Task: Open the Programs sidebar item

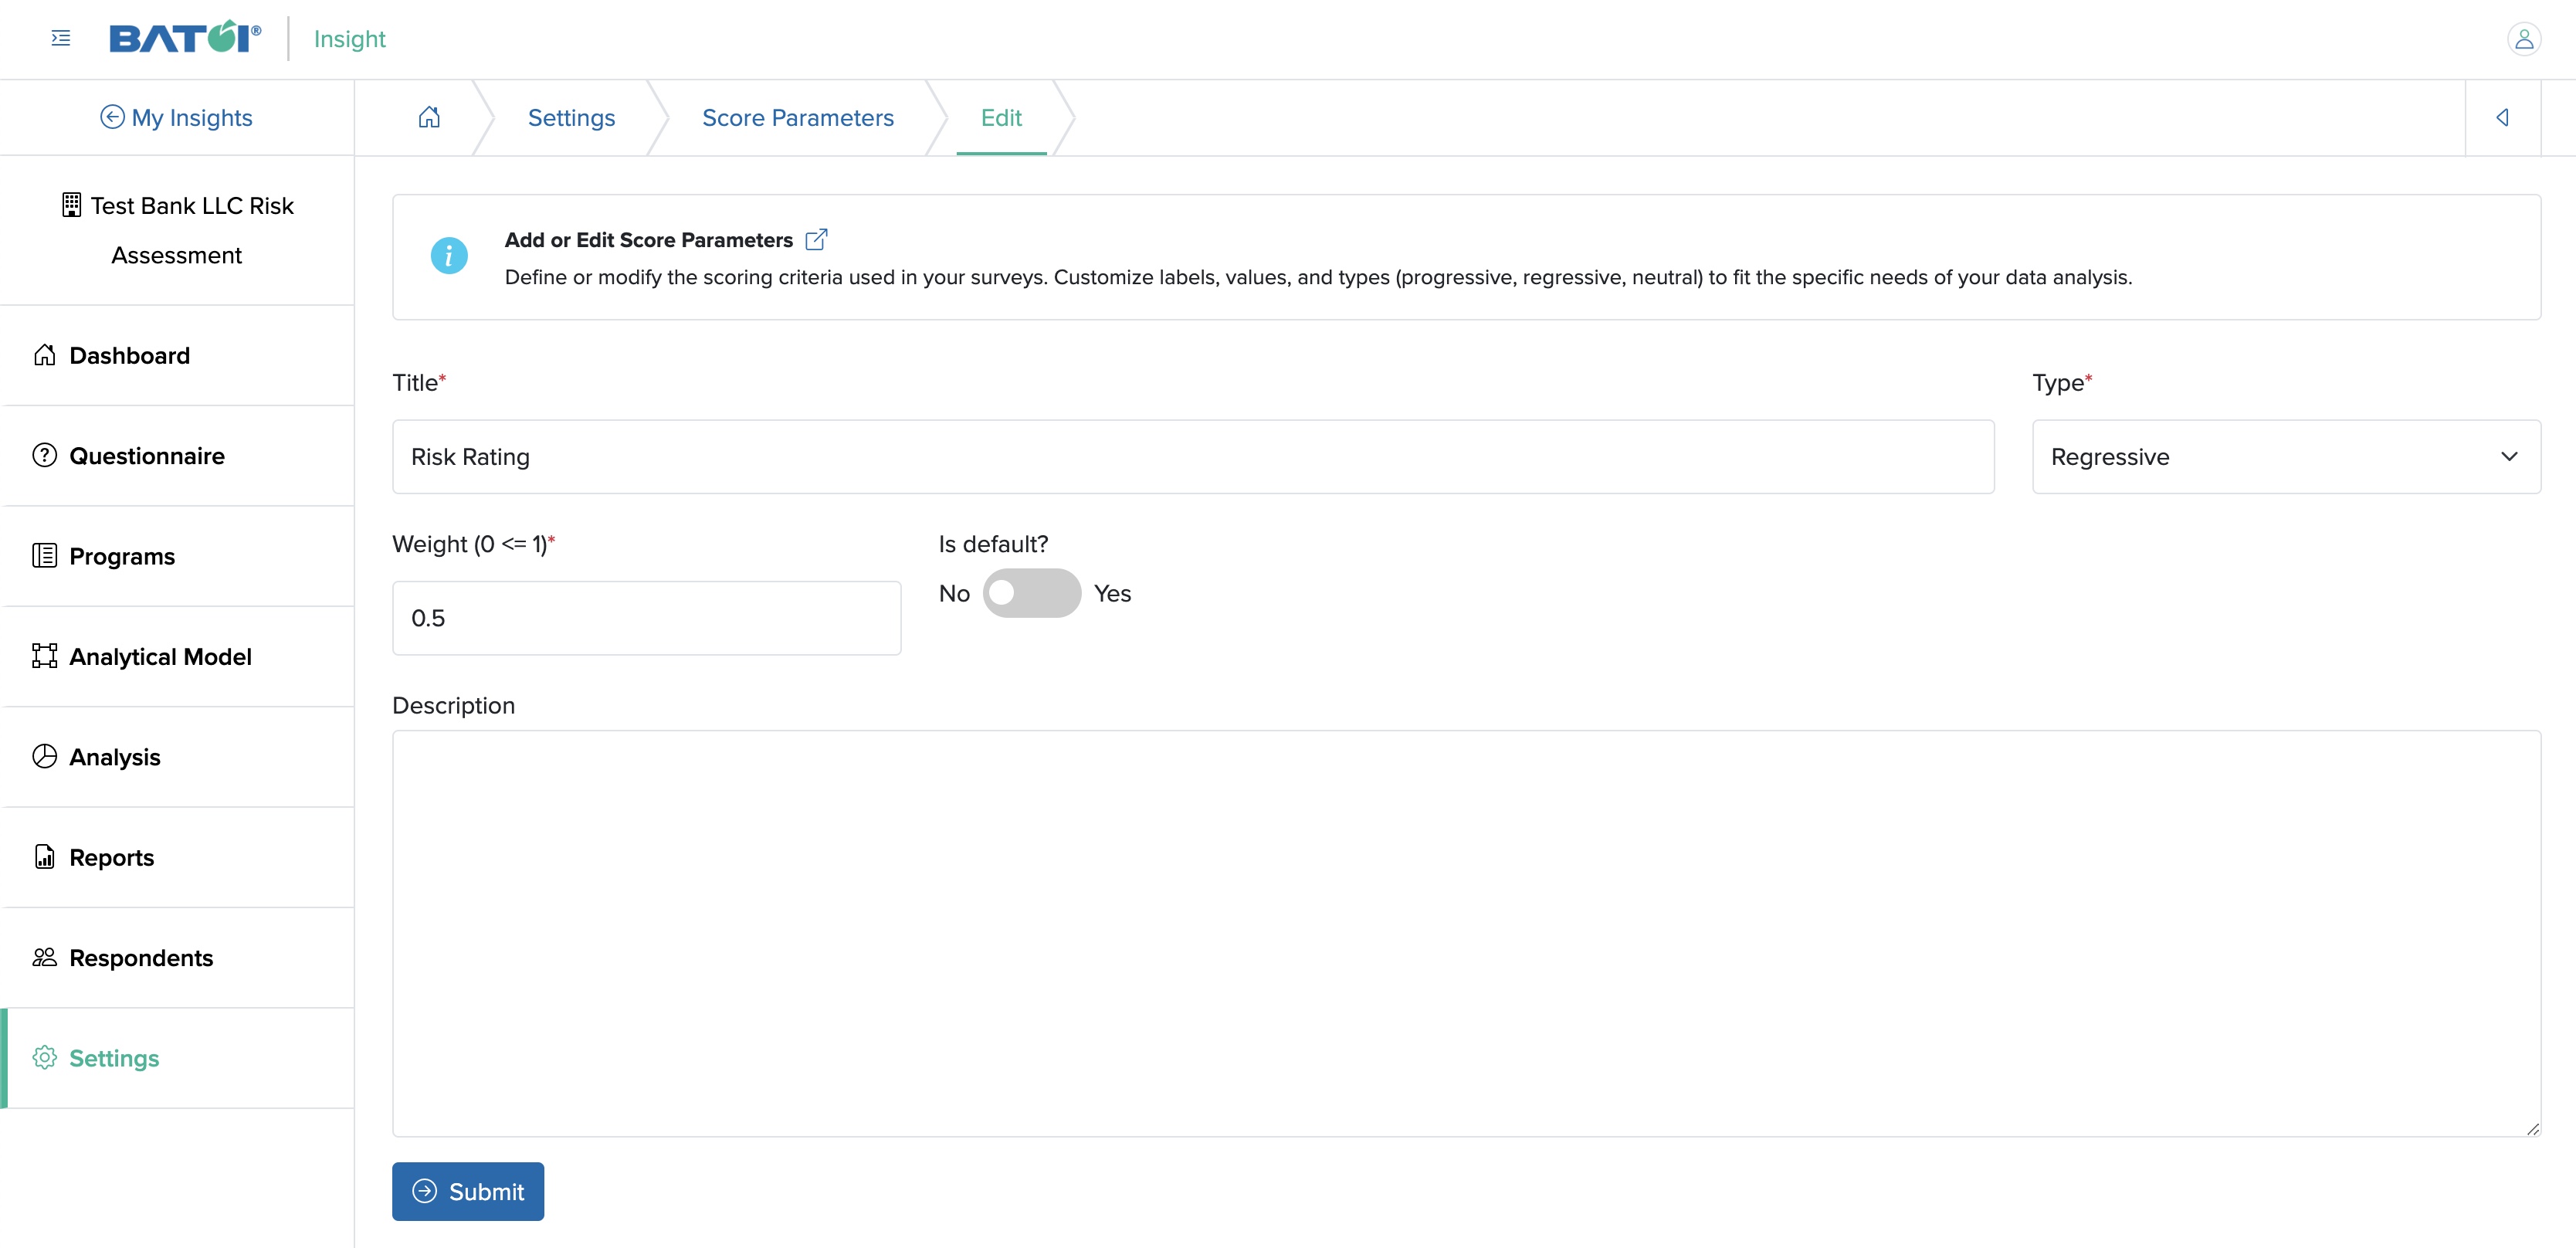Action: tap(178, 555)
